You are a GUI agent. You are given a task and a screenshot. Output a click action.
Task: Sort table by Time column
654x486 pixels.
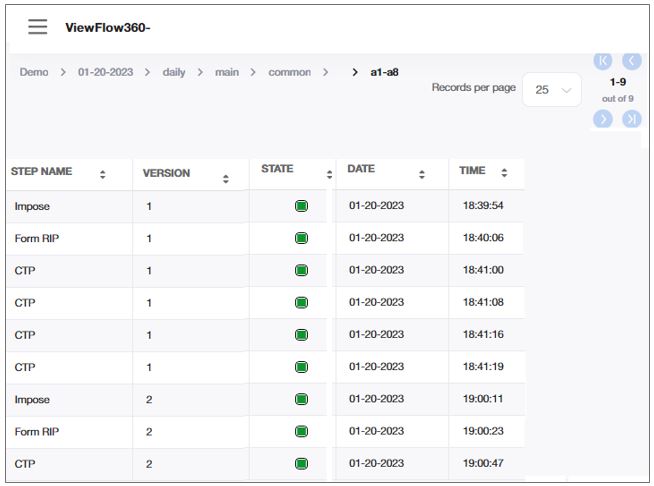504,173
